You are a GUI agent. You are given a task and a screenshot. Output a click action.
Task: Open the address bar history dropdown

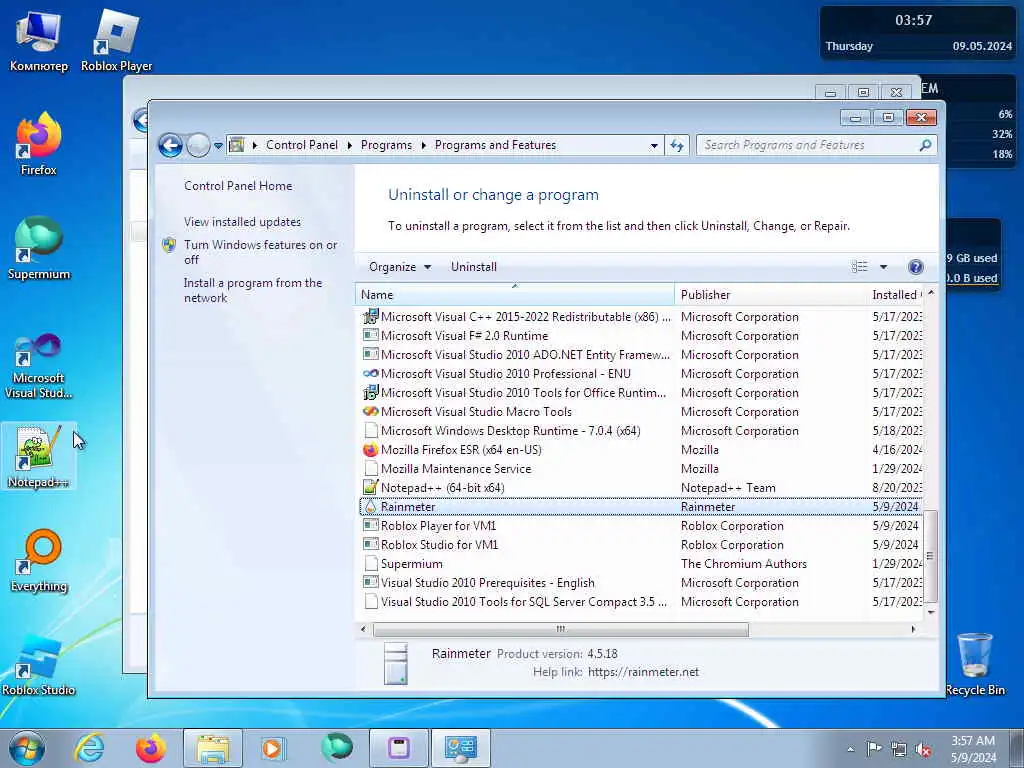point(654,146)
